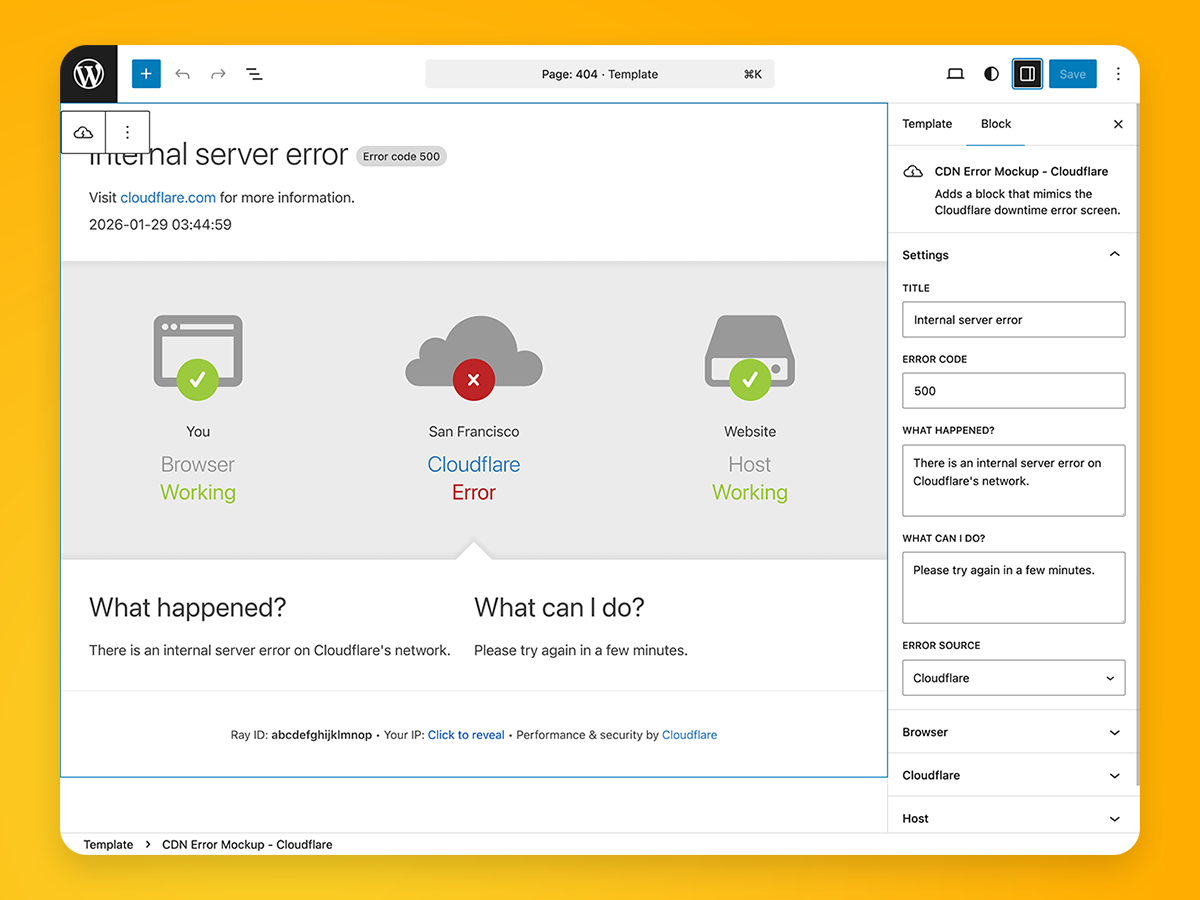The height and width of the screenshot is (900, 1200).
Task: Open the document overview list view
Action: point(254,74)
